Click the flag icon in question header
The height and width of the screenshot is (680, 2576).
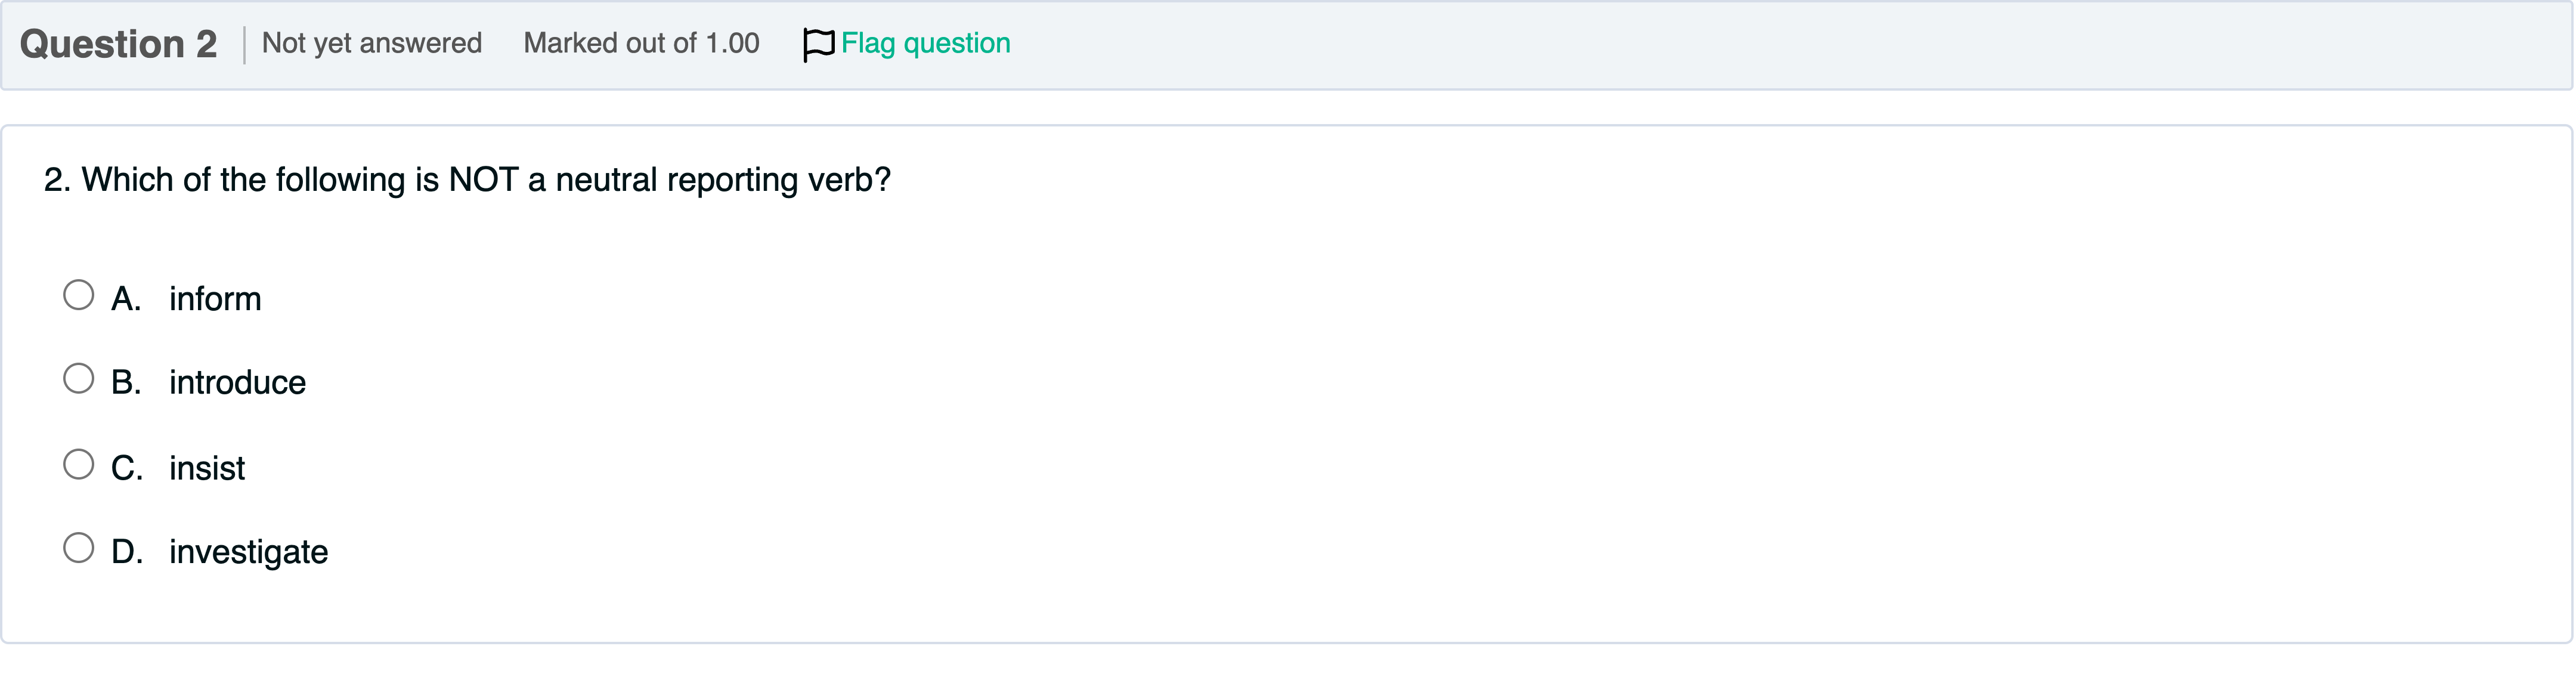817,44
